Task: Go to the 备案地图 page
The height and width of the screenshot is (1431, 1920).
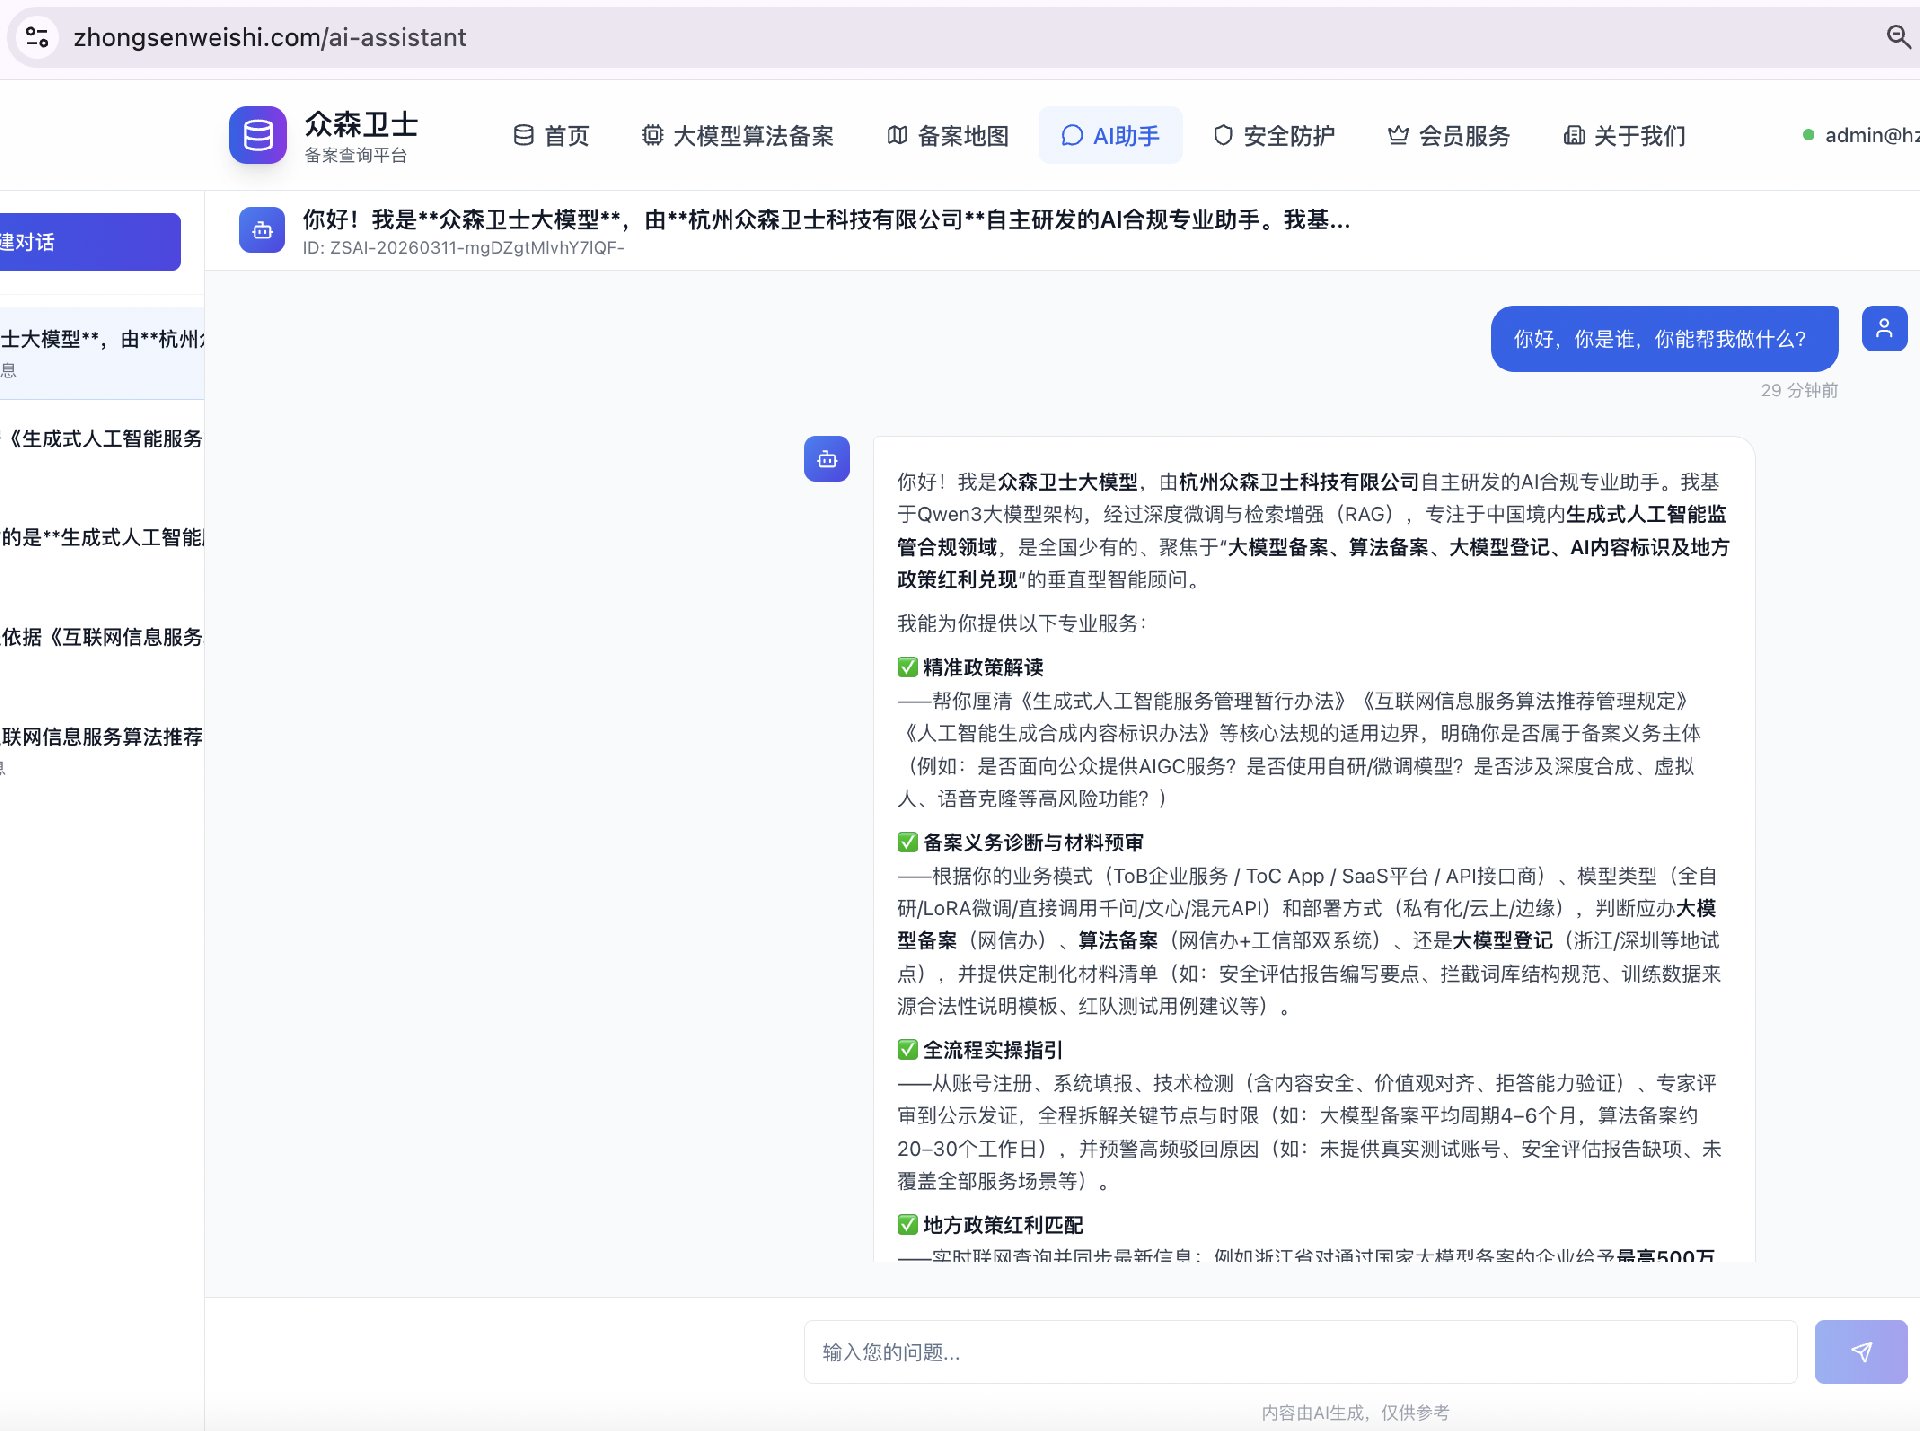Action: [x=948, y=135]
